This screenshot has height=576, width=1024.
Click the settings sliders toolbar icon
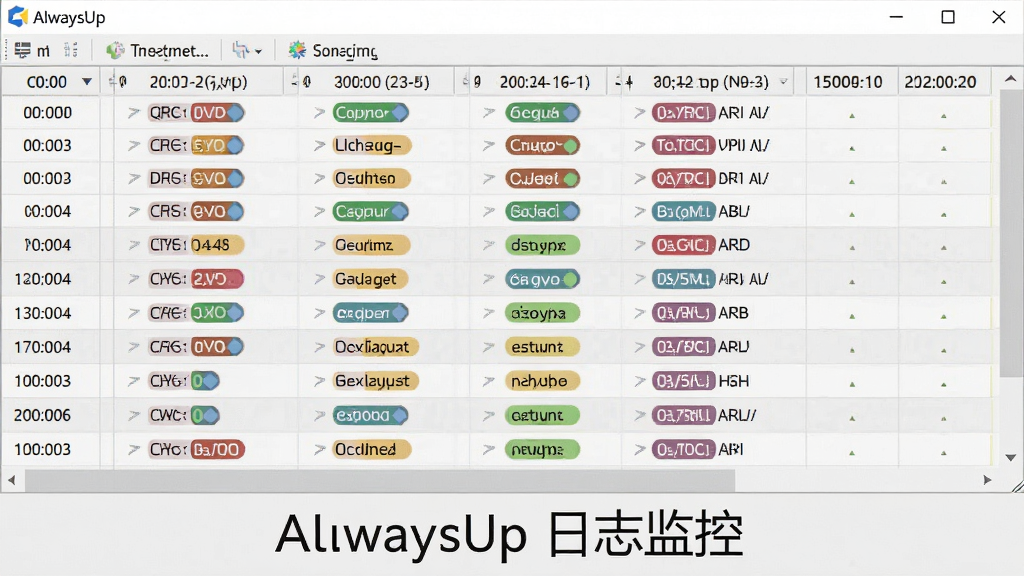[71, 50]
